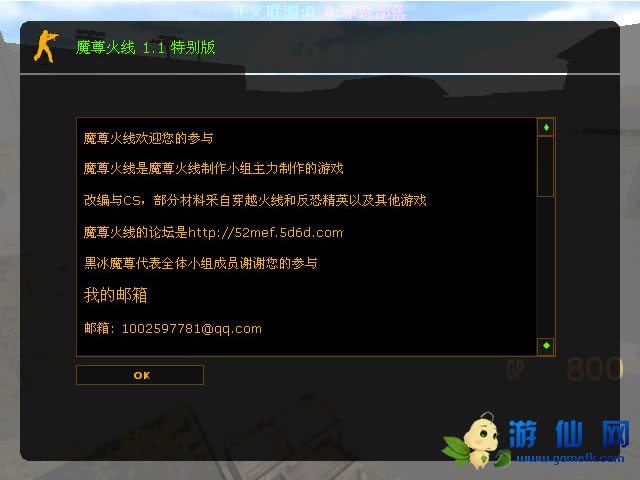Click the line 魔尊火线欢迎您的参与
The height and width of the screenshot is (480, 640).
pos(148,138)
